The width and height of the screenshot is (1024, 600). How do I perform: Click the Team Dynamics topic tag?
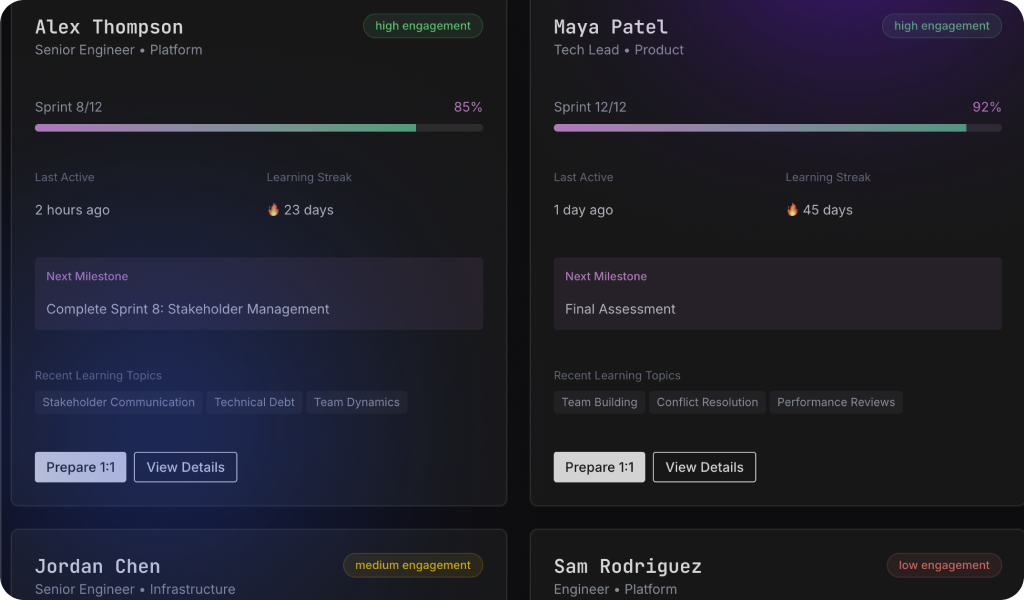[356, 402]
